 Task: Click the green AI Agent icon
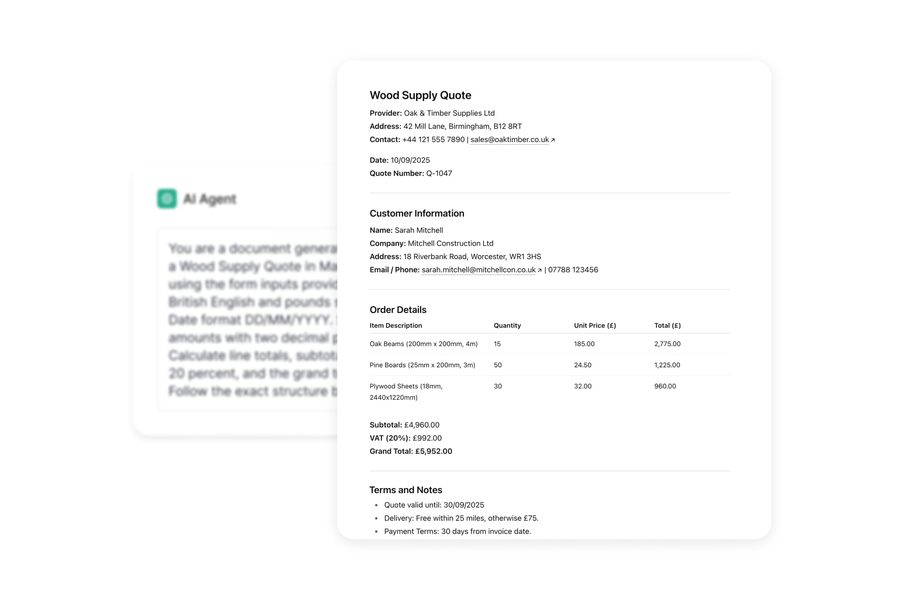click(x=167, y=199)
